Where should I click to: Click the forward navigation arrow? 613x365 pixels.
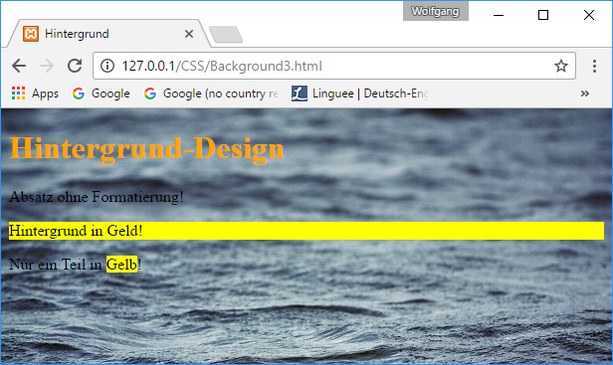[x=47, y=66]
